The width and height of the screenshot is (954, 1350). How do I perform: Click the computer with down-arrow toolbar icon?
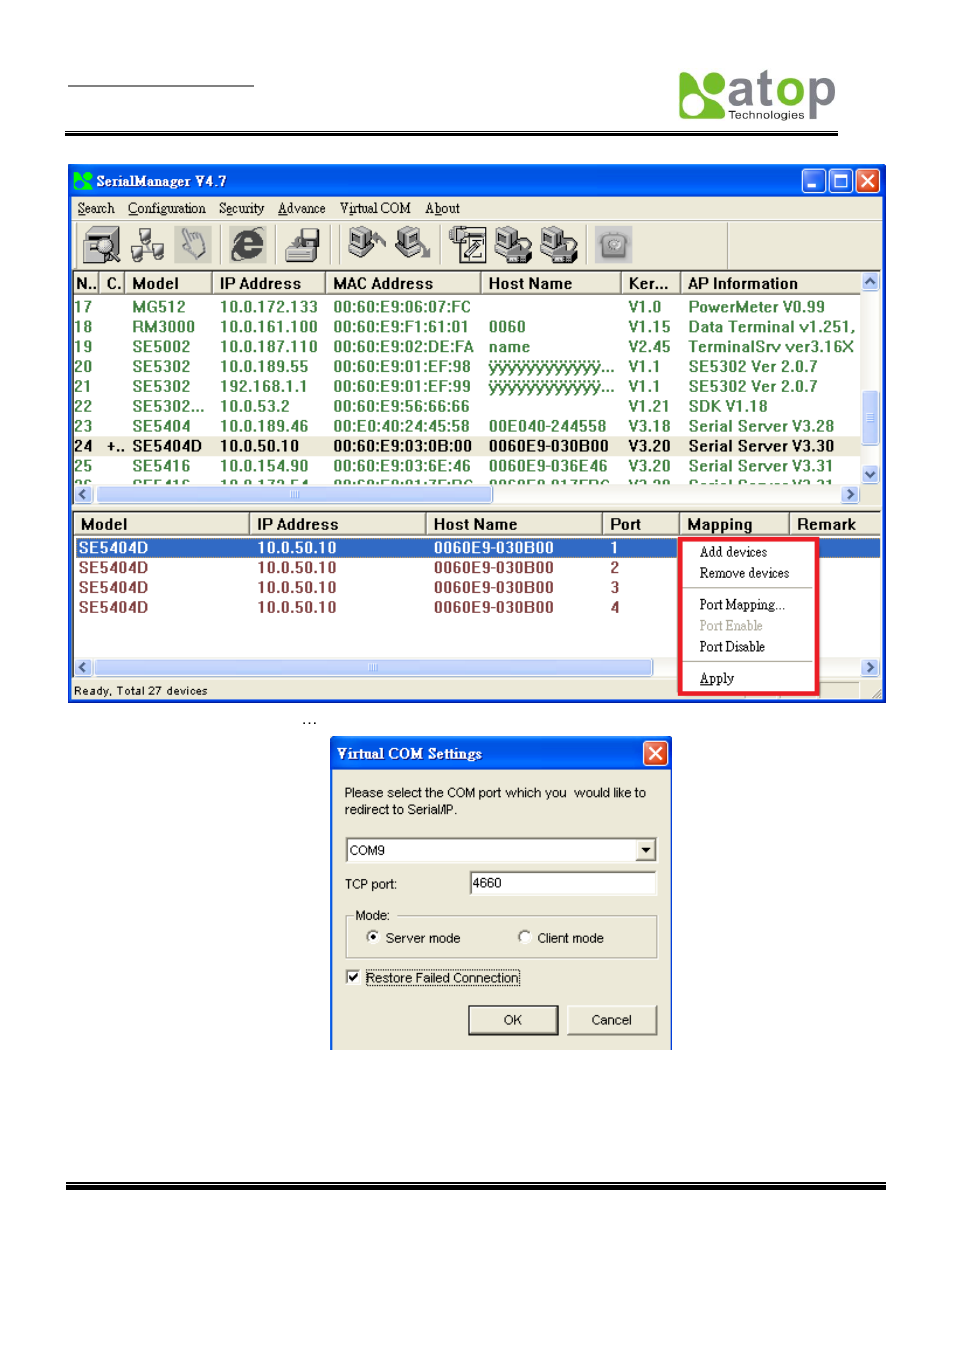pos(412,244)
